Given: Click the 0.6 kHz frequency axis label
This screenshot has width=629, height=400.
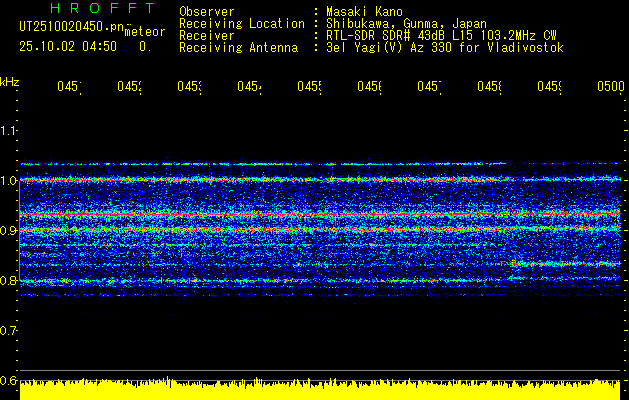Looking at the screenshot, I should click(x=8, y=380).
